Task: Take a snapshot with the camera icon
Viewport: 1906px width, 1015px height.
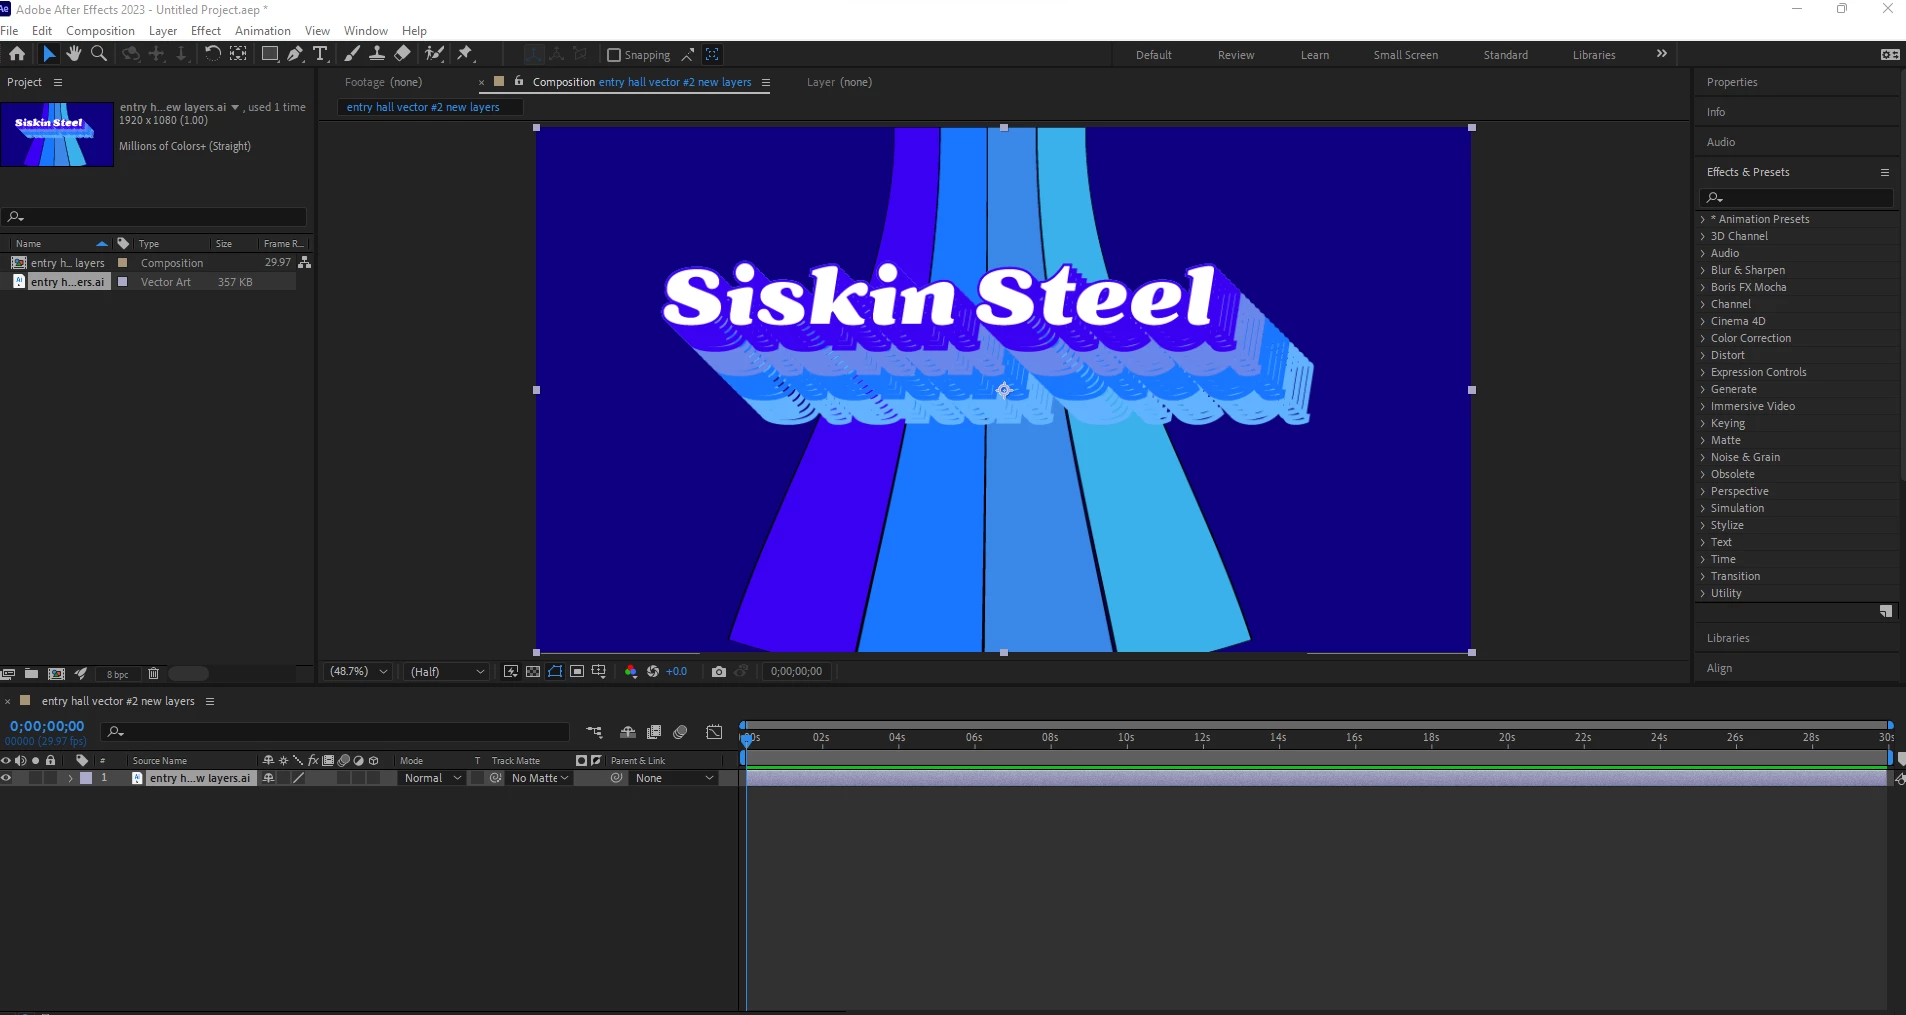Action: (719, 672)
